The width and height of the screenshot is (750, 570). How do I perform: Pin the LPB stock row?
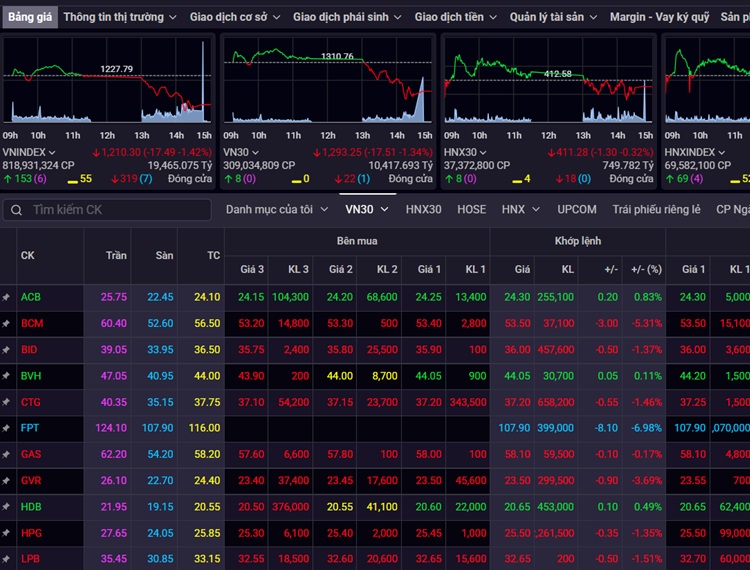(x=6, y=559)
